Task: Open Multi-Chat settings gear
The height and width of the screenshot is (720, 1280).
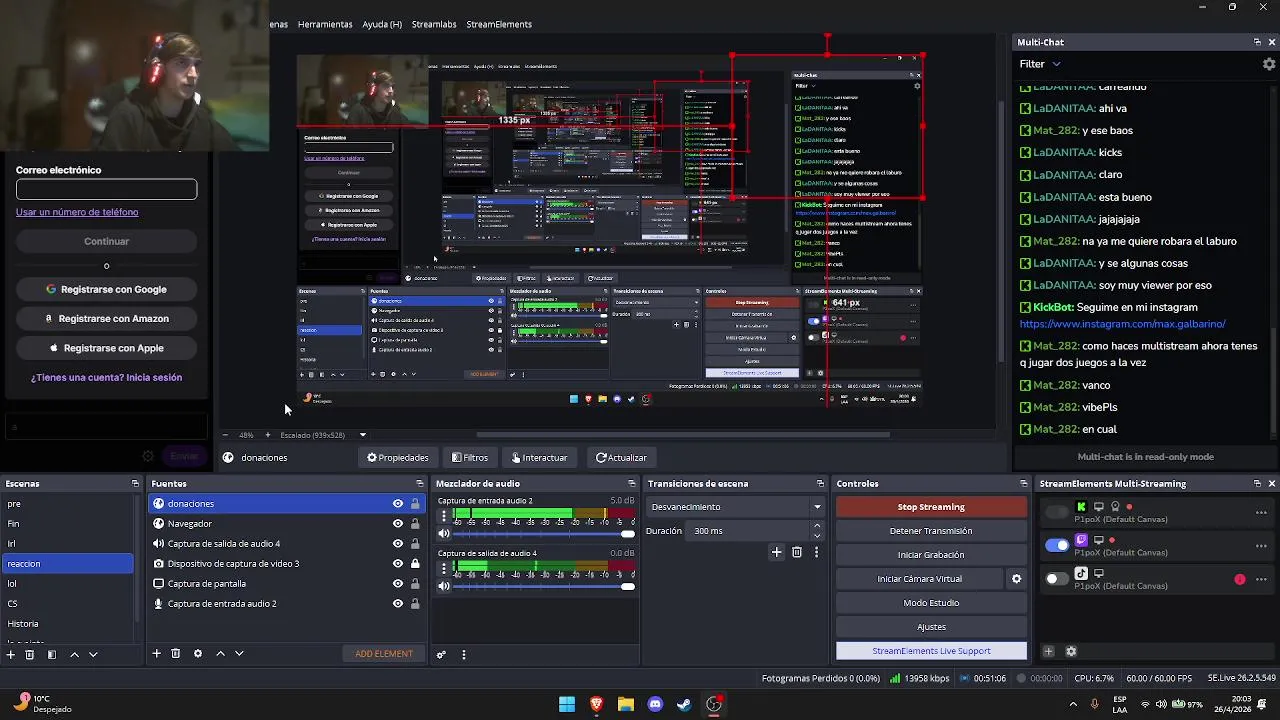Action: (1269, 64)
